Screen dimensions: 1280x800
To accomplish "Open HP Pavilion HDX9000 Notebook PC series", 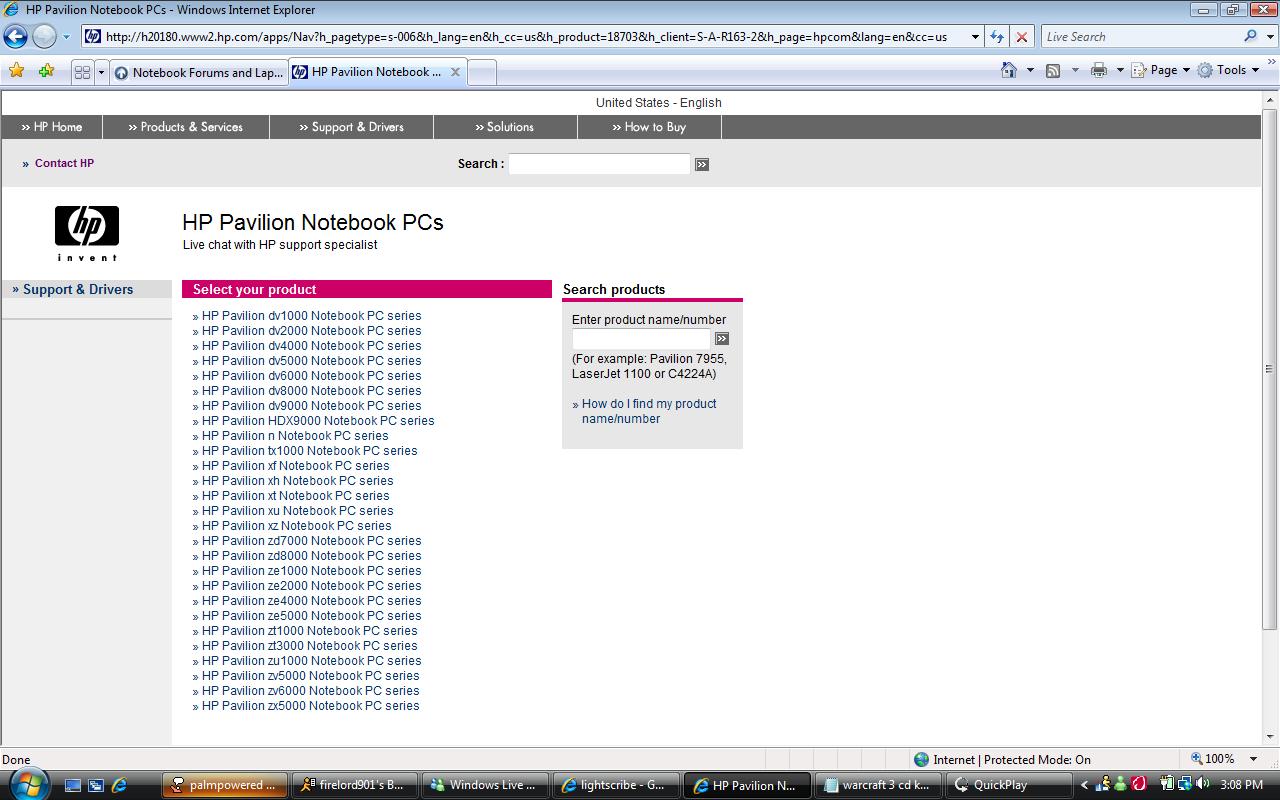I will pos(318,421).
